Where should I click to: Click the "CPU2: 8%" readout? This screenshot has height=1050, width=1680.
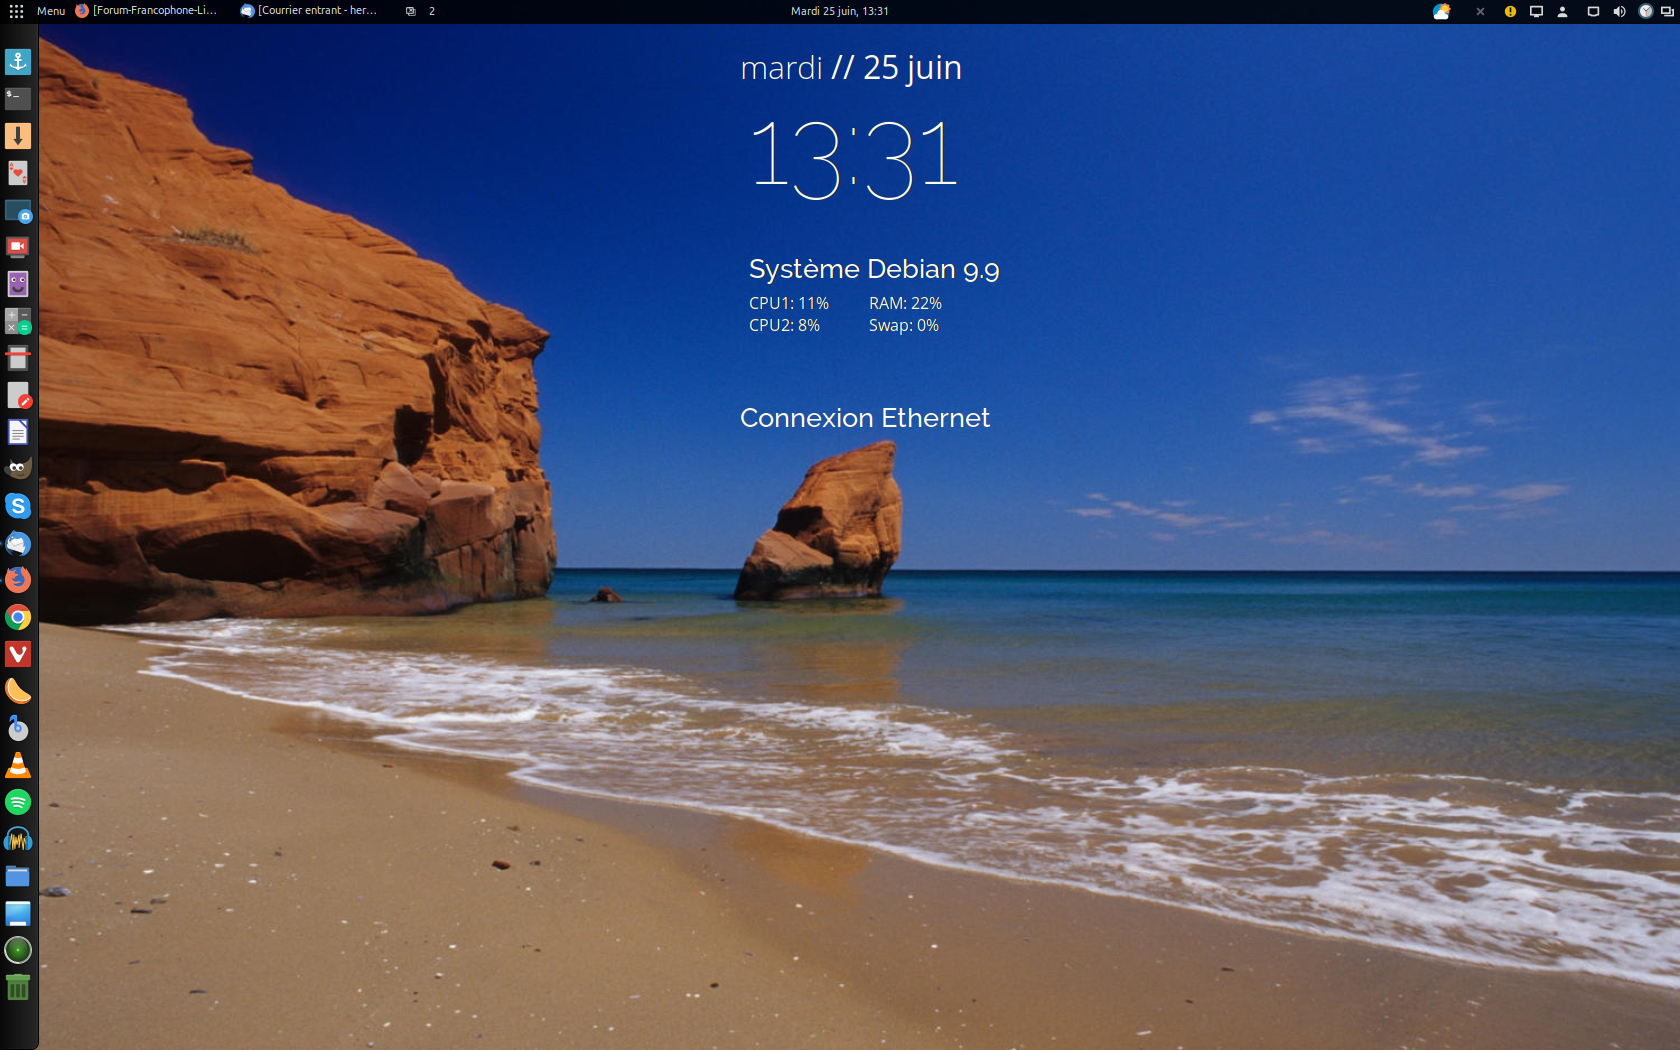pos(784,325)
